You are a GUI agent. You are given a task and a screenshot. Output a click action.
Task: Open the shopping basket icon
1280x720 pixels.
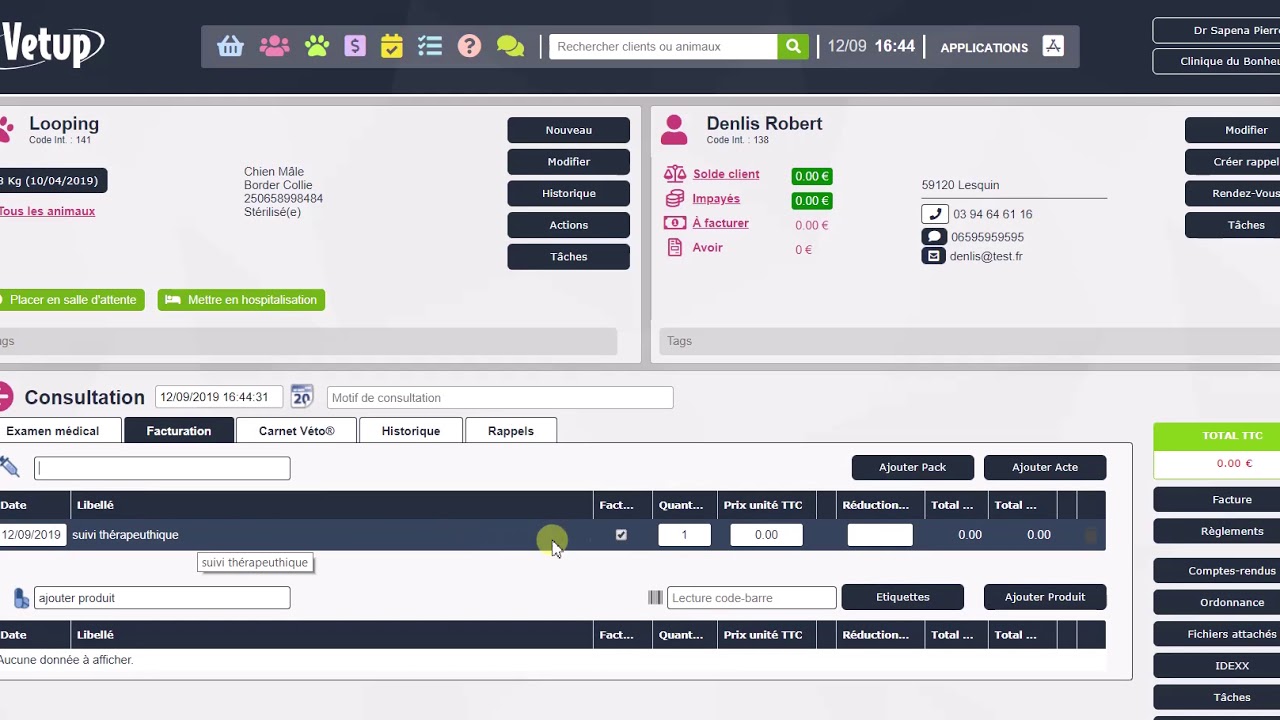pos(231,47)
